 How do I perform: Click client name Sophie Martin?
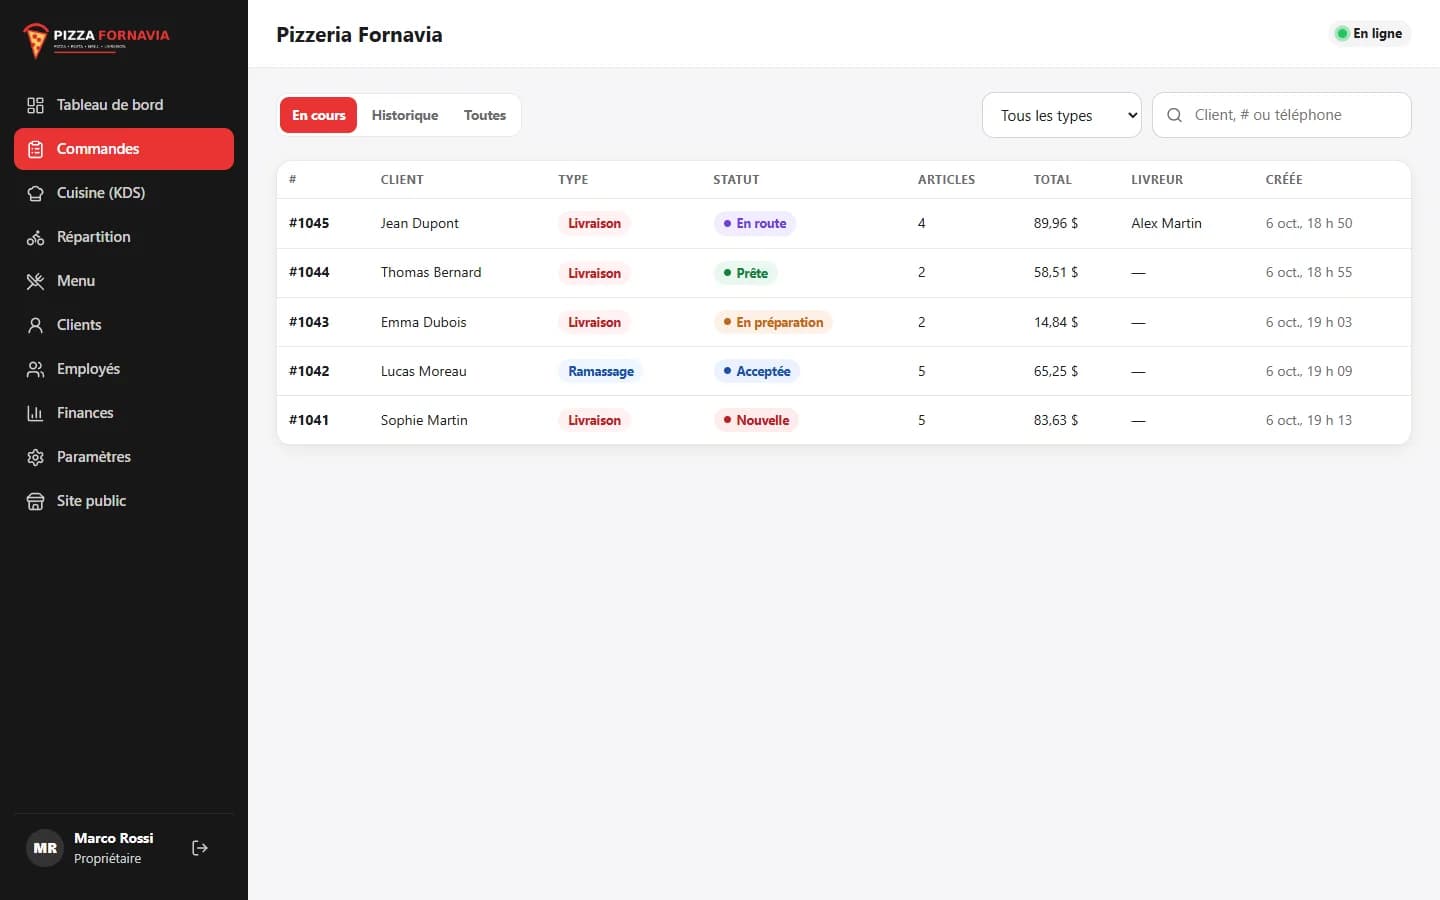pos(424,420)
